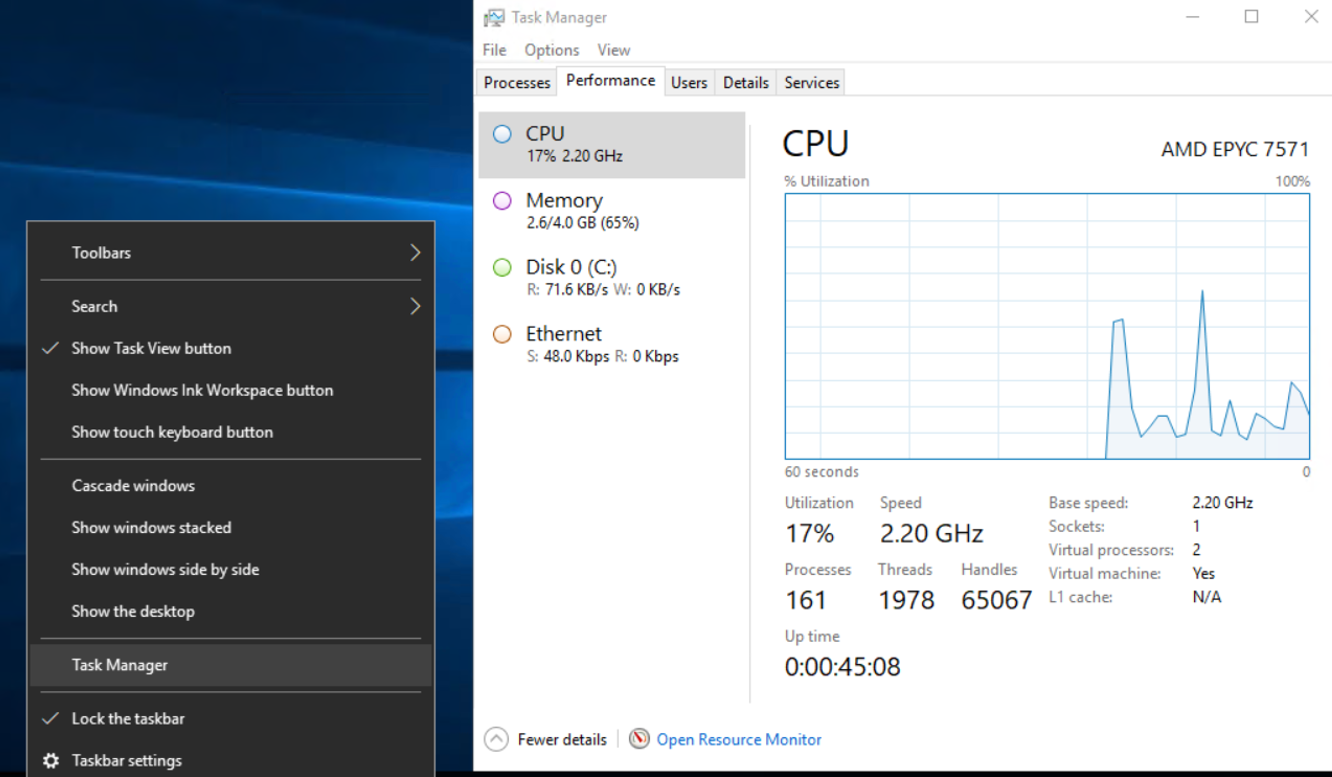1332x777 pixels.
Task: Click the Ethernet send/receive rate text
Action: [x=602, y=357]
